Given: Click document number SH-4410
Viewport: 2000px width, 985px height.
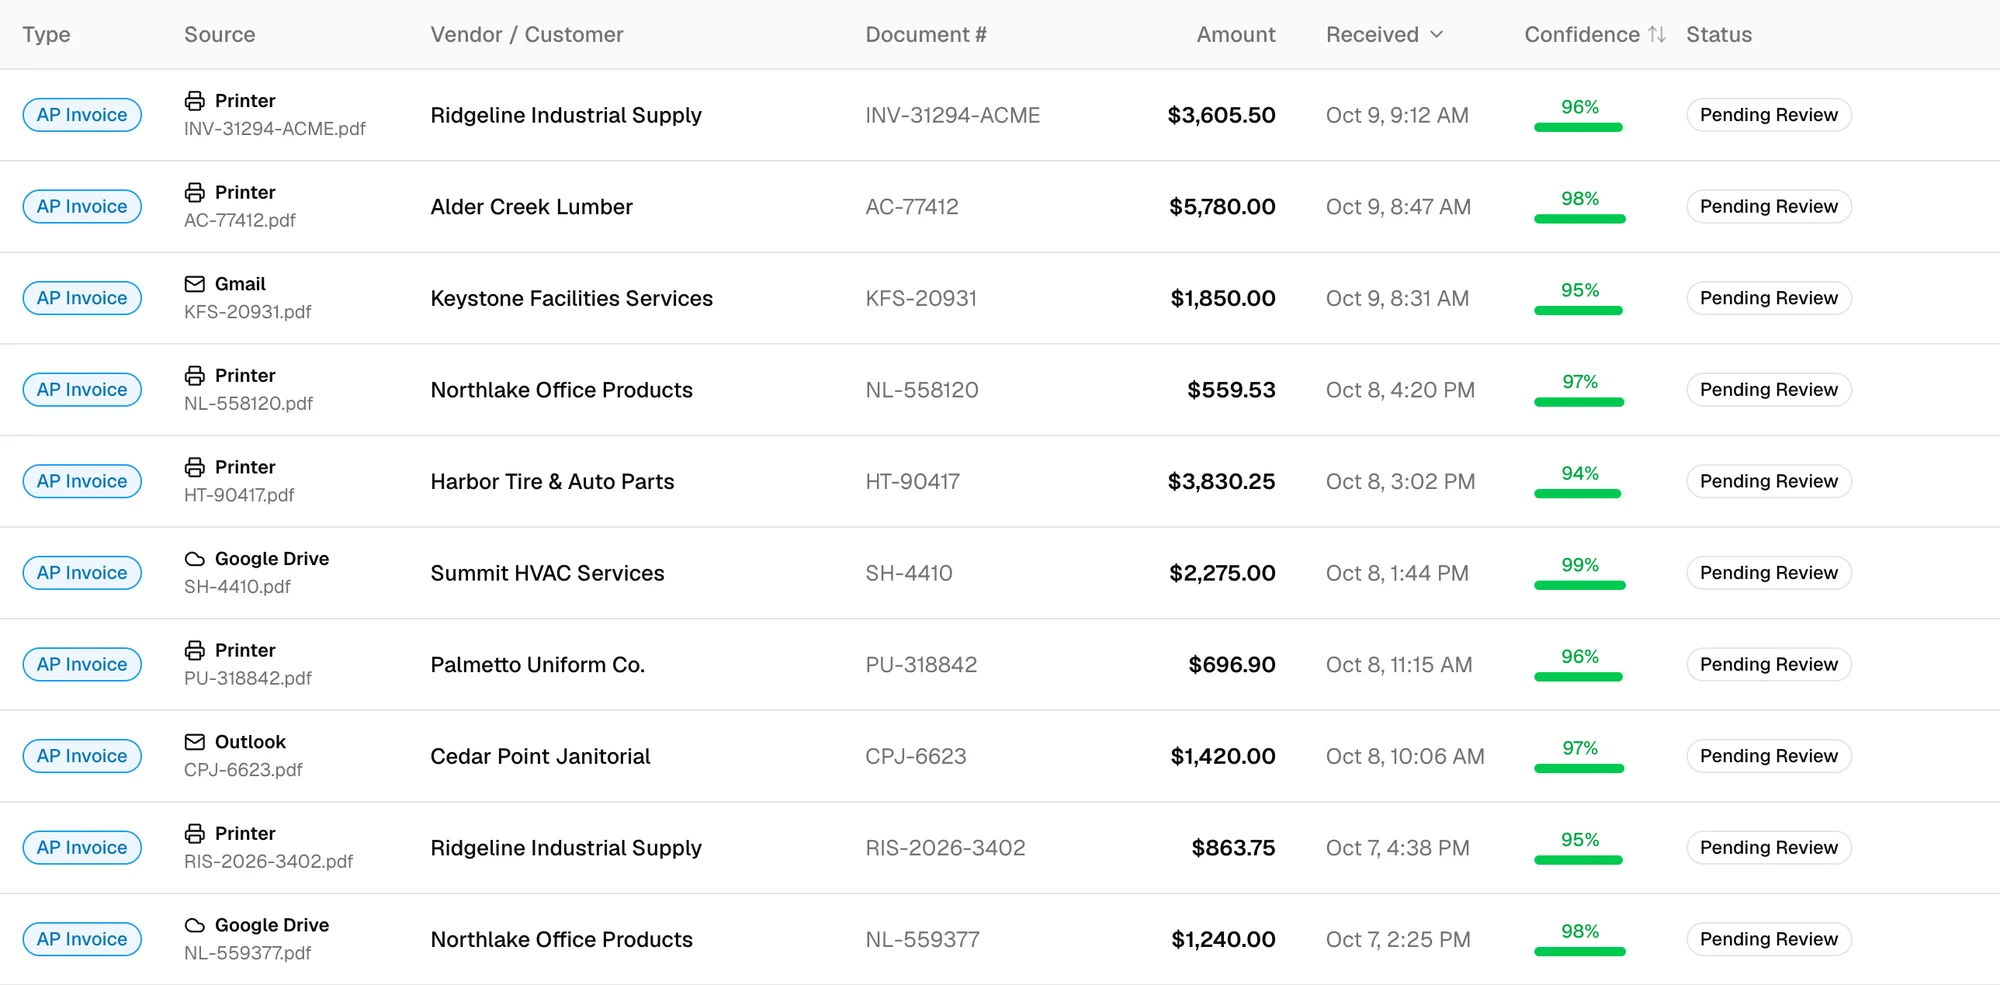Looking at the screenshot, I should [909, 573].
